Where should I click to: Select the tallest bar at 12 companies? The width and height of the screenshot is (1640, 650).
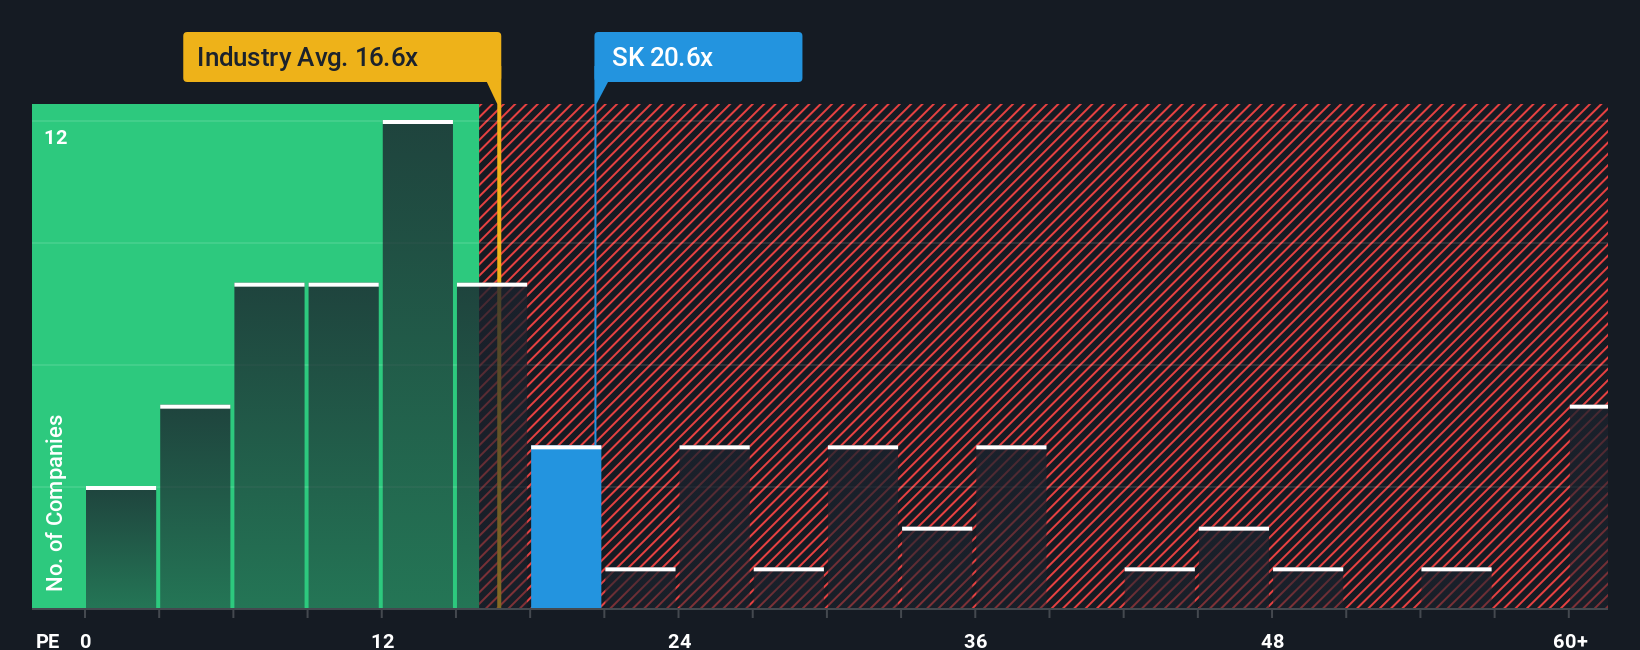coord(418,364)
